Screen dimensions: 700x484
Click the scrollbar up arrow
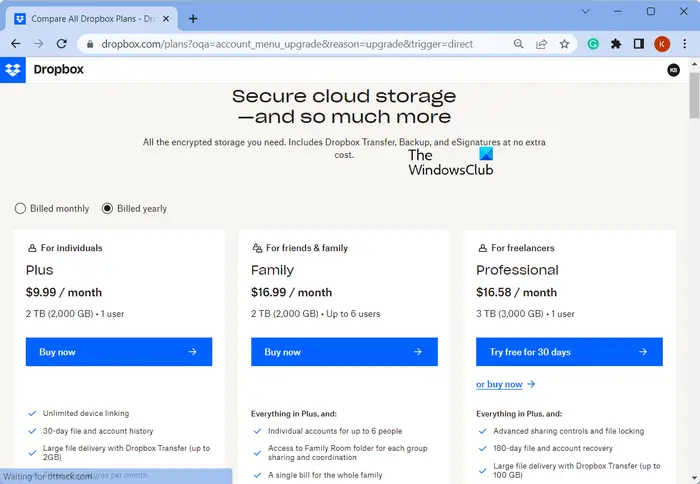coord(694,65)
